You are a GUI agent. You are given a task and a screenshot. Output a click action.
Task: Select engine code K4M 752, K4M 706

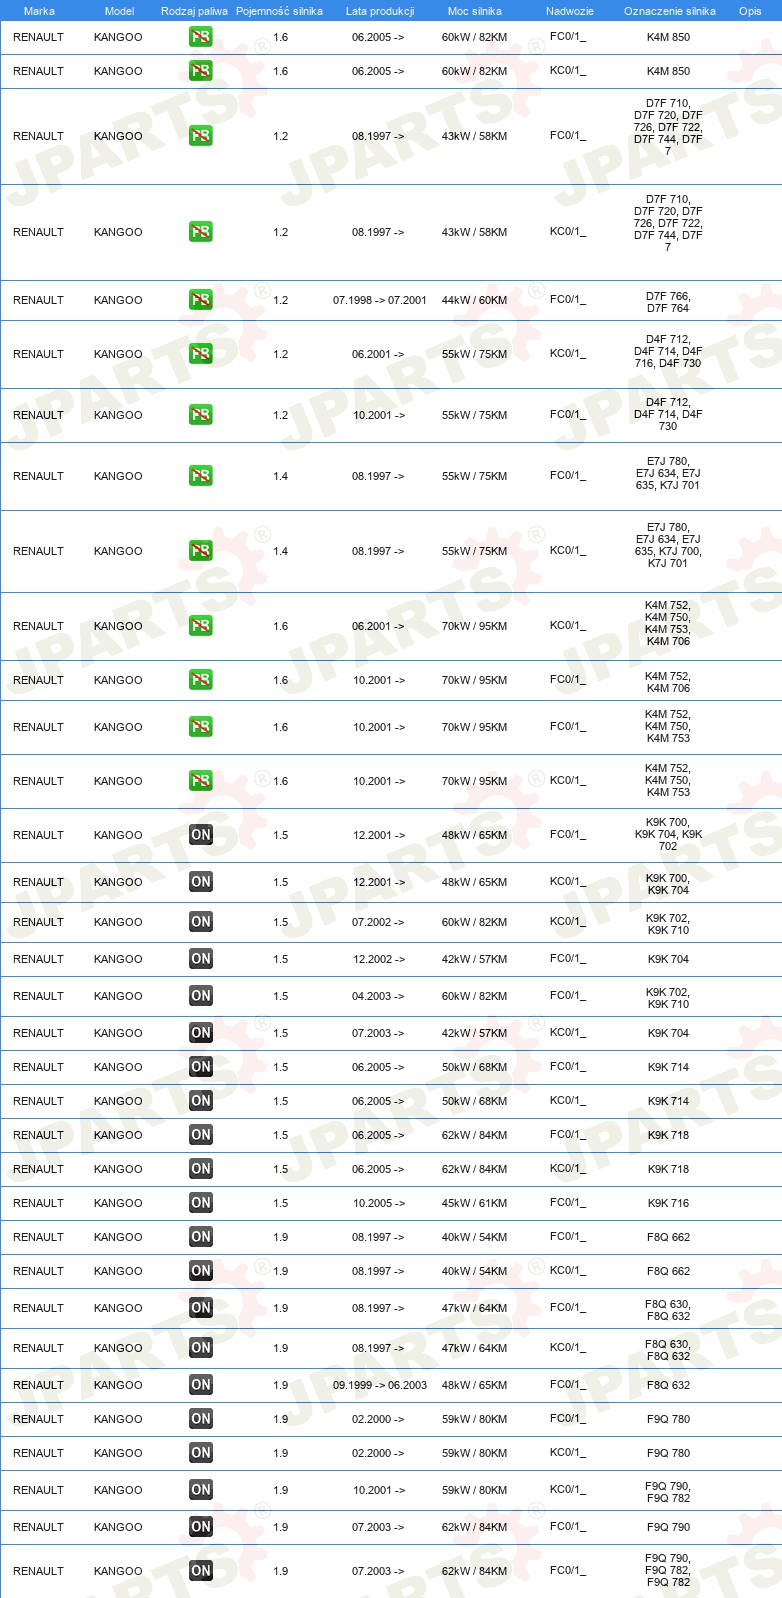point(668,682)
